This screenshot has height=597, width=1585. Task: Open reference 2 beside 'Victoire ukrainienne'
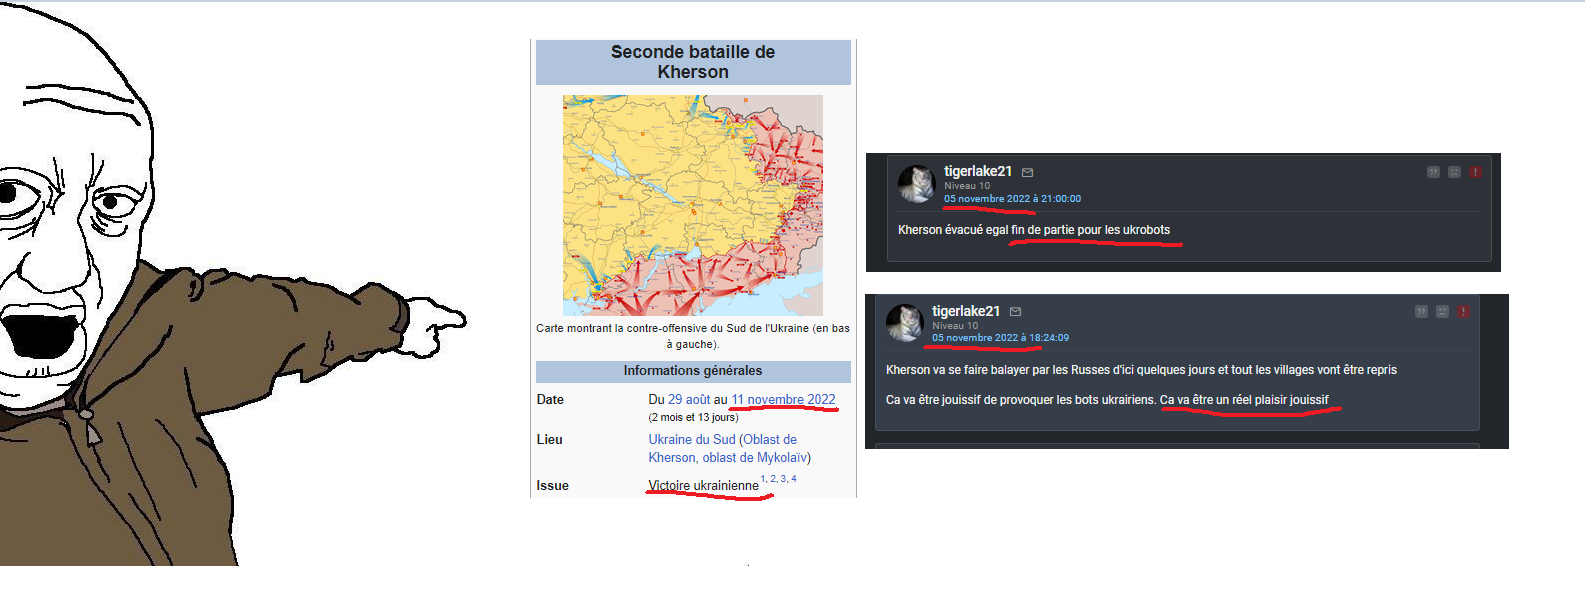click(x=773, y=479)
